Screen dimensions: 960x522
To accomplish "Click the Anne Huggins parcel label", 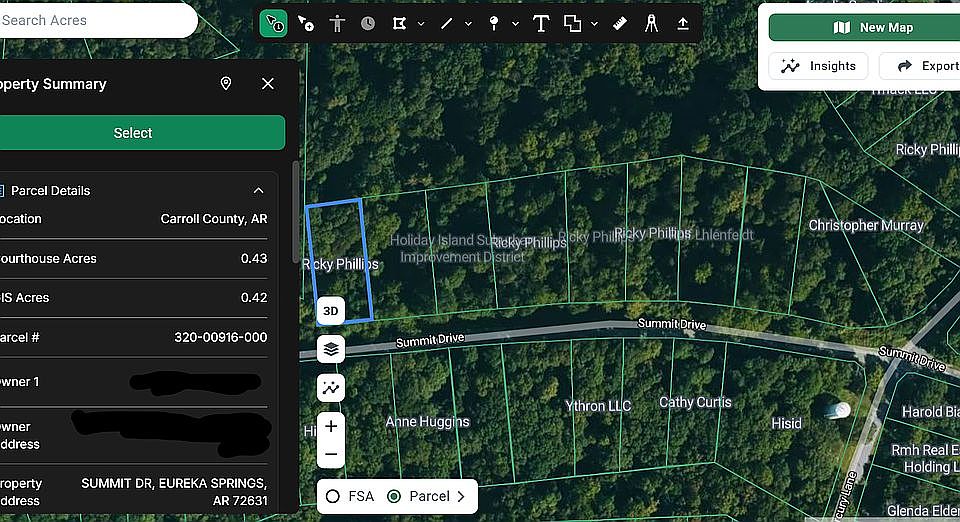I will point(427,422).
